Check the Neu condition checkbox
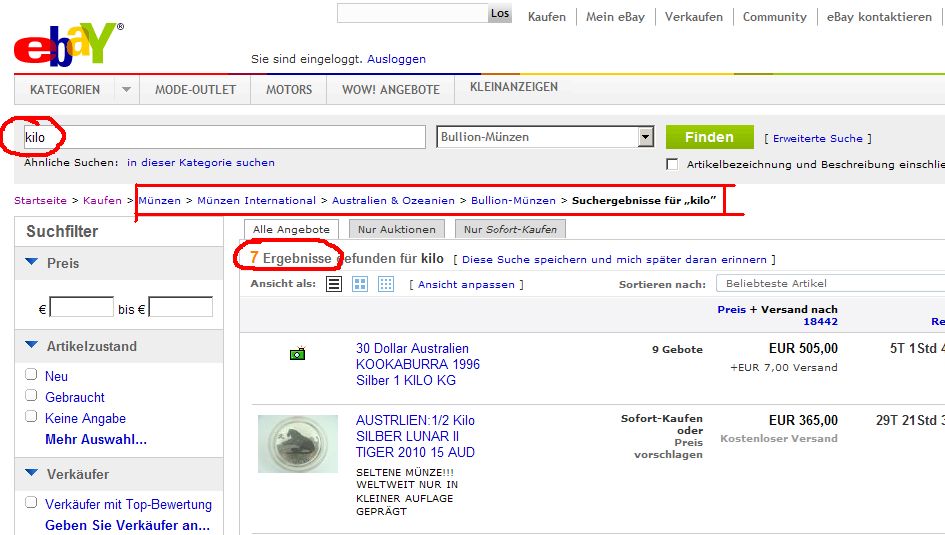The image size is (945, 535). pos(31,375)
